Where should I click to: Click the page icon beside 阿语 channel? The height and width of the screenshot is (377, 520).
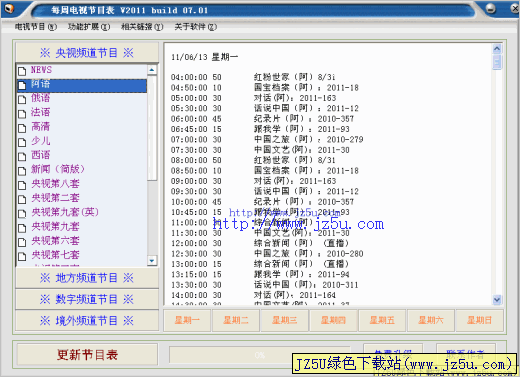(22, 85)
